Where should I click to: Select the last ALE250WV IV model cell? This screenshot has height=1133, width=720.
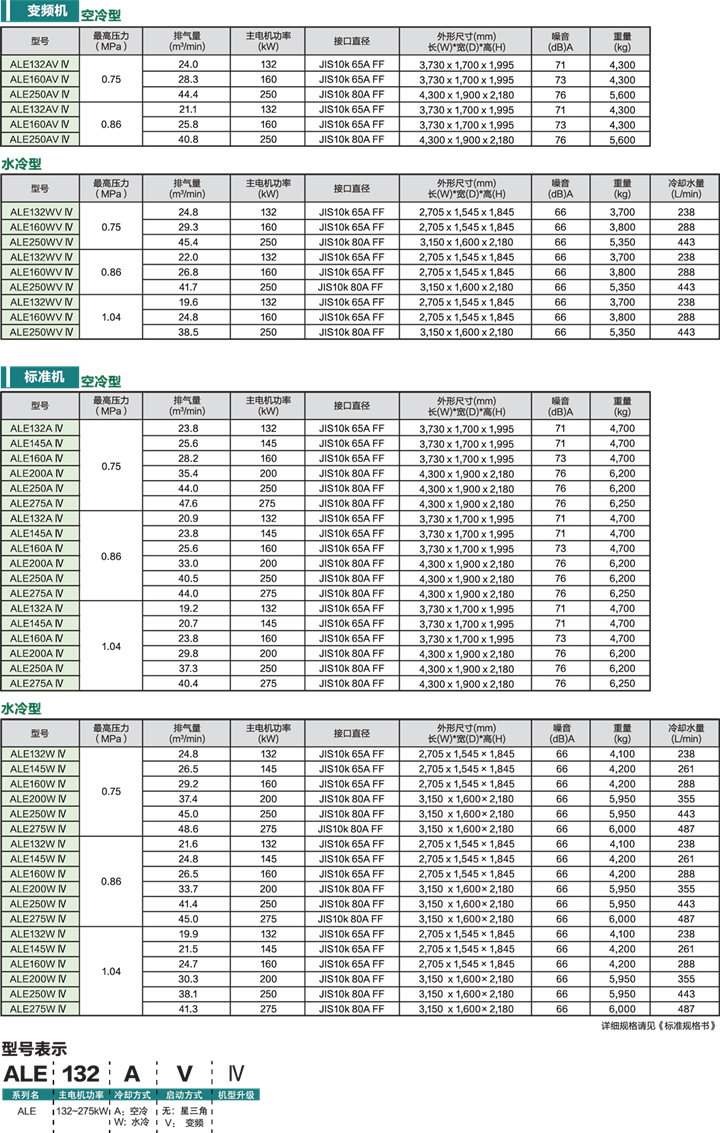[40, 332]
